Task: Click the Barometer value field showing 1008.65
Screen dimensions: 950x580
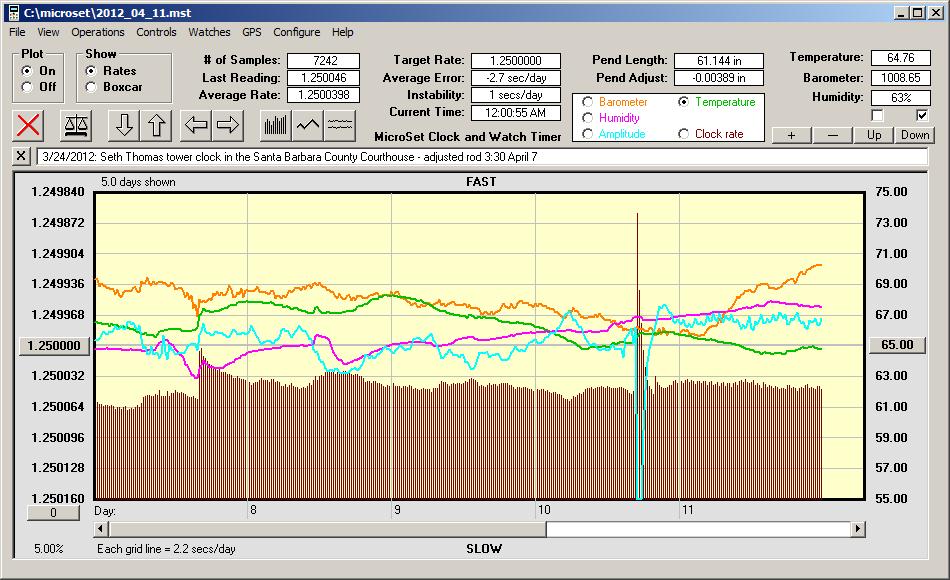Action: (900, 78)
